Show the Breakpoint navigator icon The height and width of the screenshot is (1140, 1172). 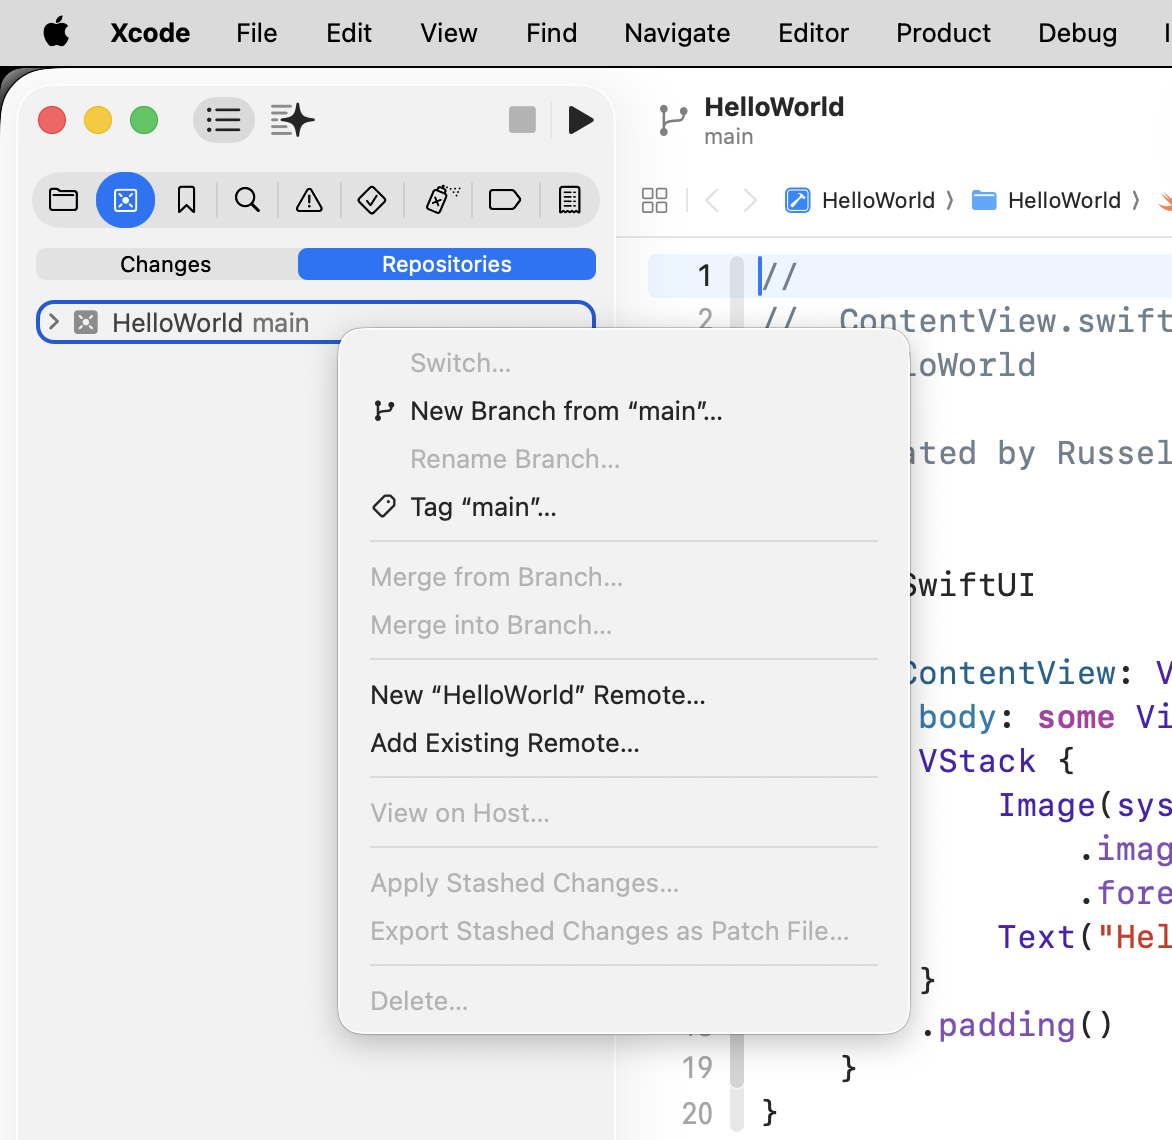pyautogui.click(x=504, y=200)
